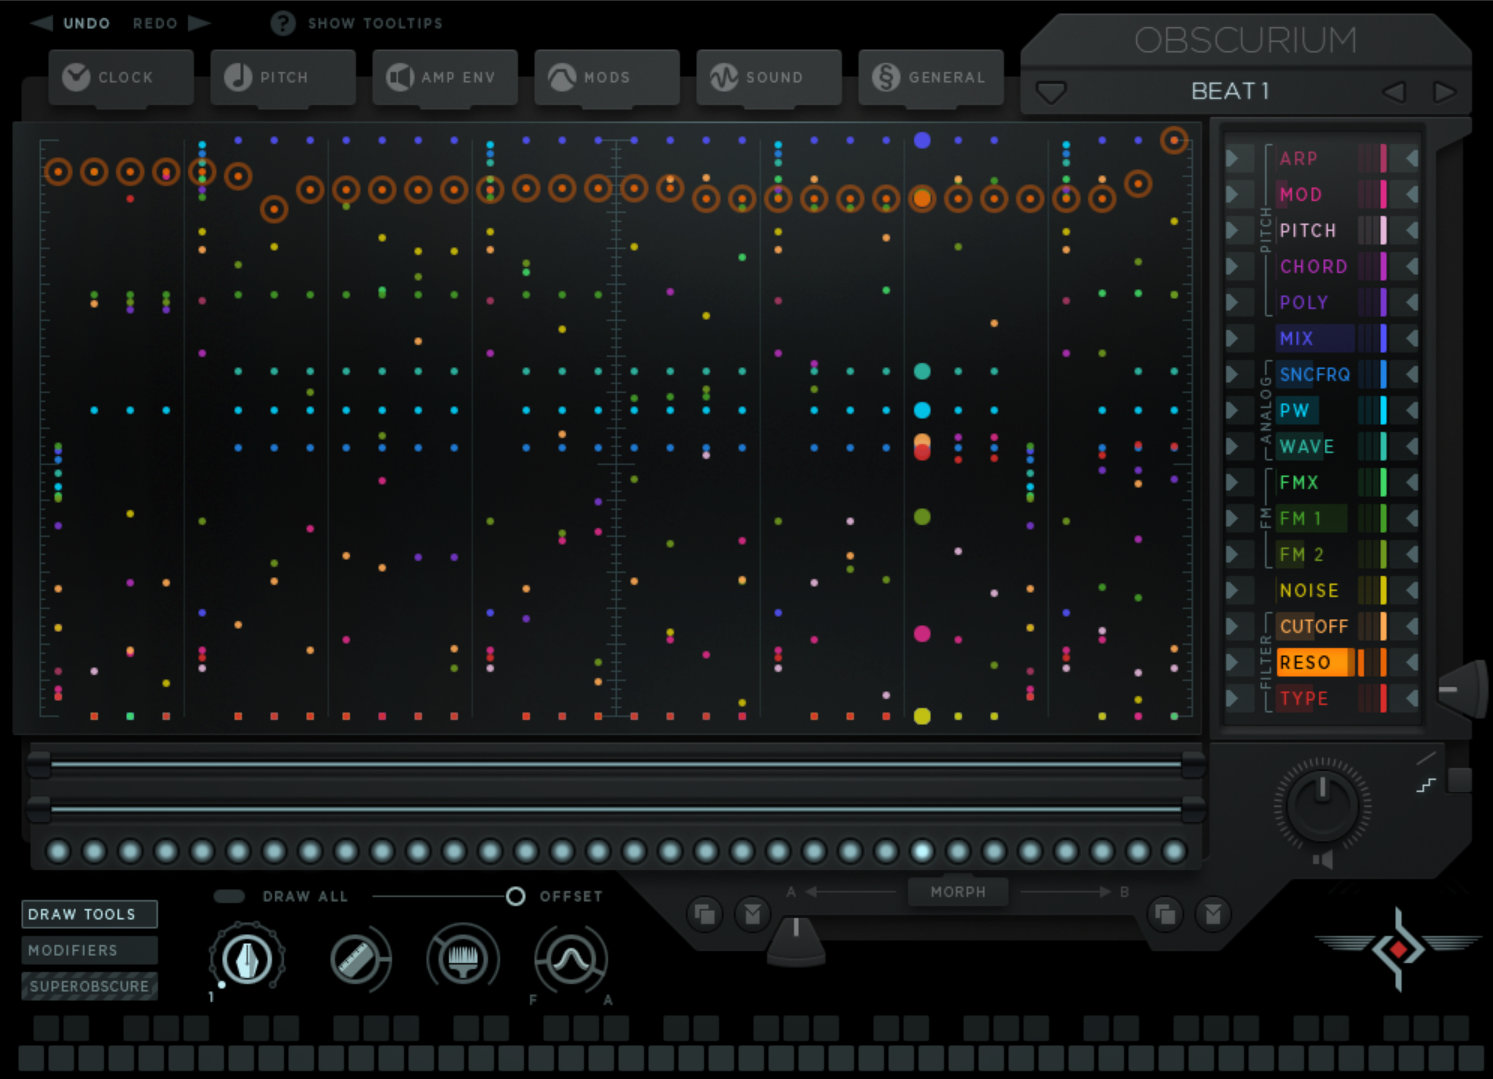This screenshot has height=1079, width=1493.
Task: Toggle the Draw All switch
Action: click(229, 896)
